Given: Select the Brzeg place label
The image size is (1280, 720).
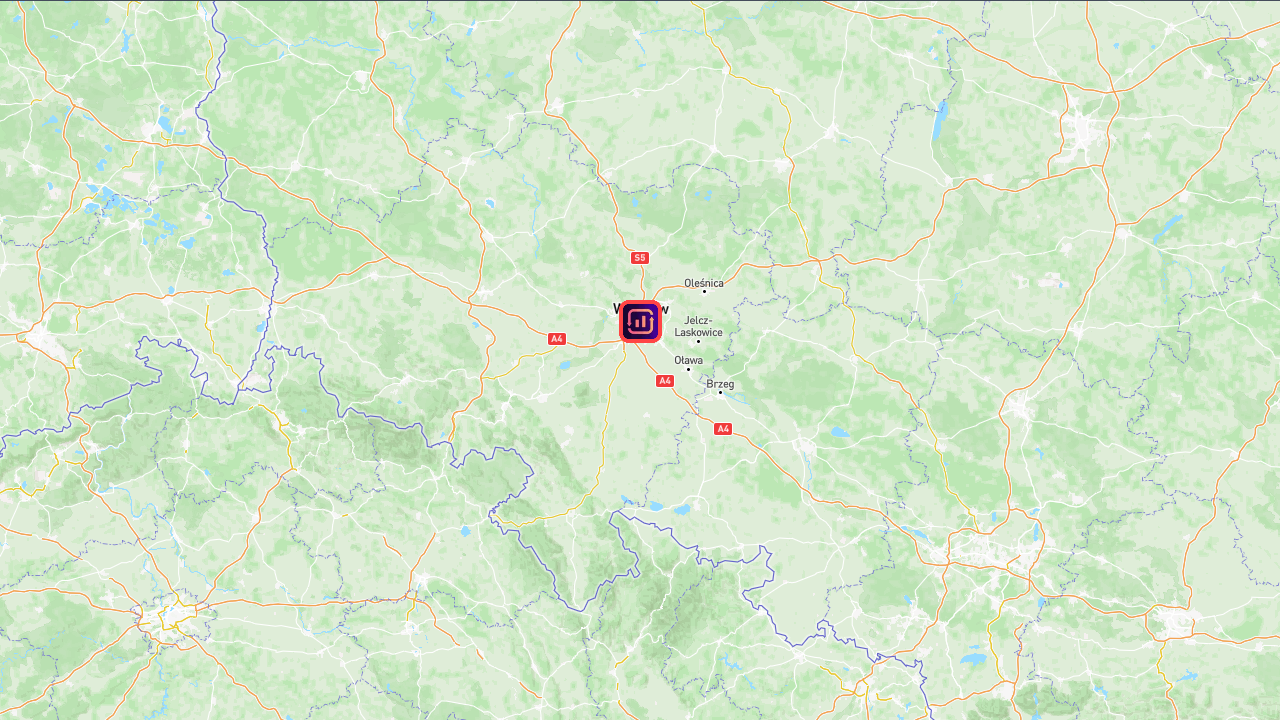Looking at the screenshot, I should pyautogui.click(x=720, y=384).
